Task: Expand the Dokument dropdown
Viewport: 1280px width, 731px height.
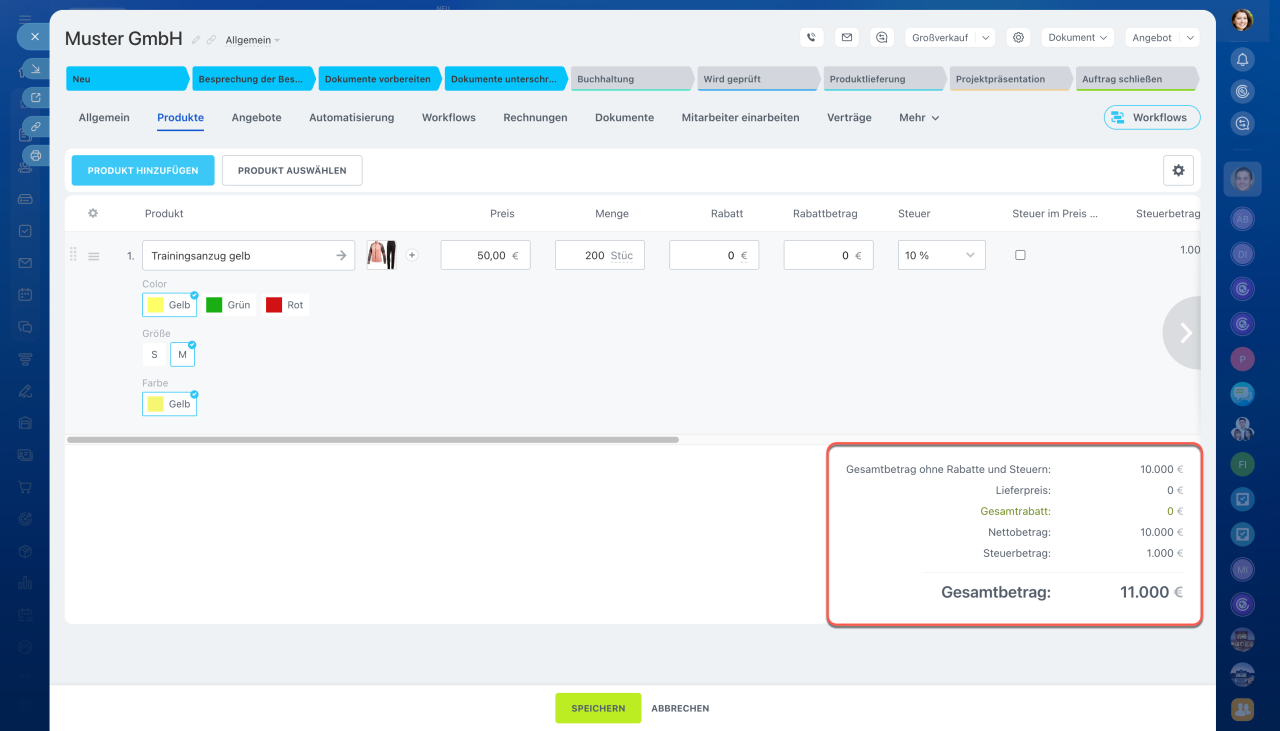Action: (x=1077, y=37)
